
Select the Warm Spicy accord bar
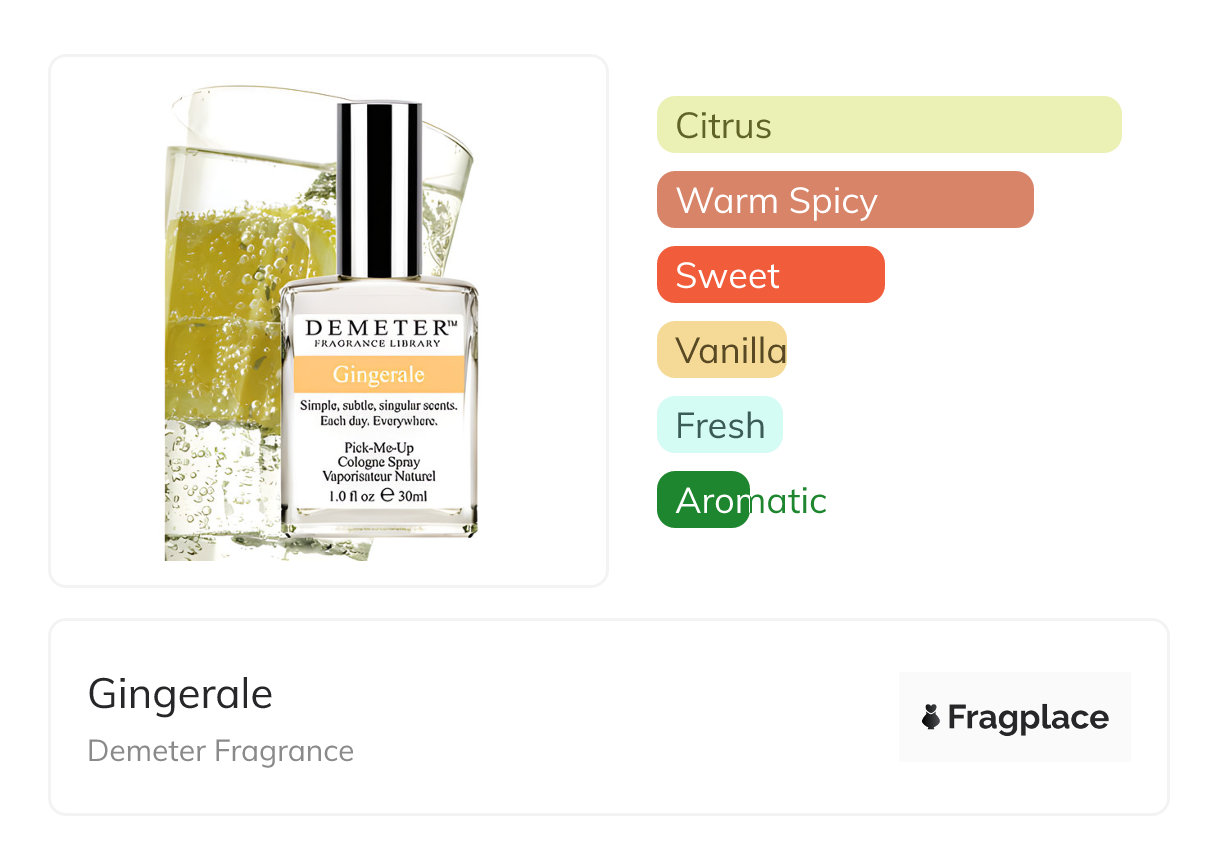[845, 200]
